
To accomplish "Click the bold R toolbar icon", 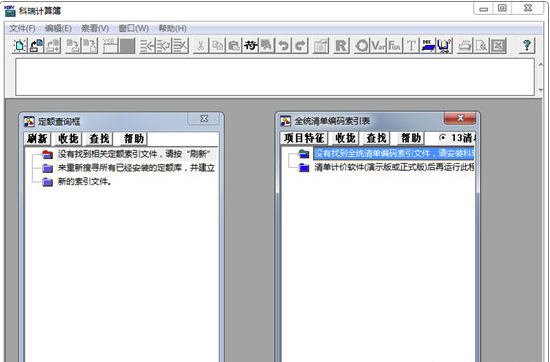I will pyautogui.click(x=341, y=46).
